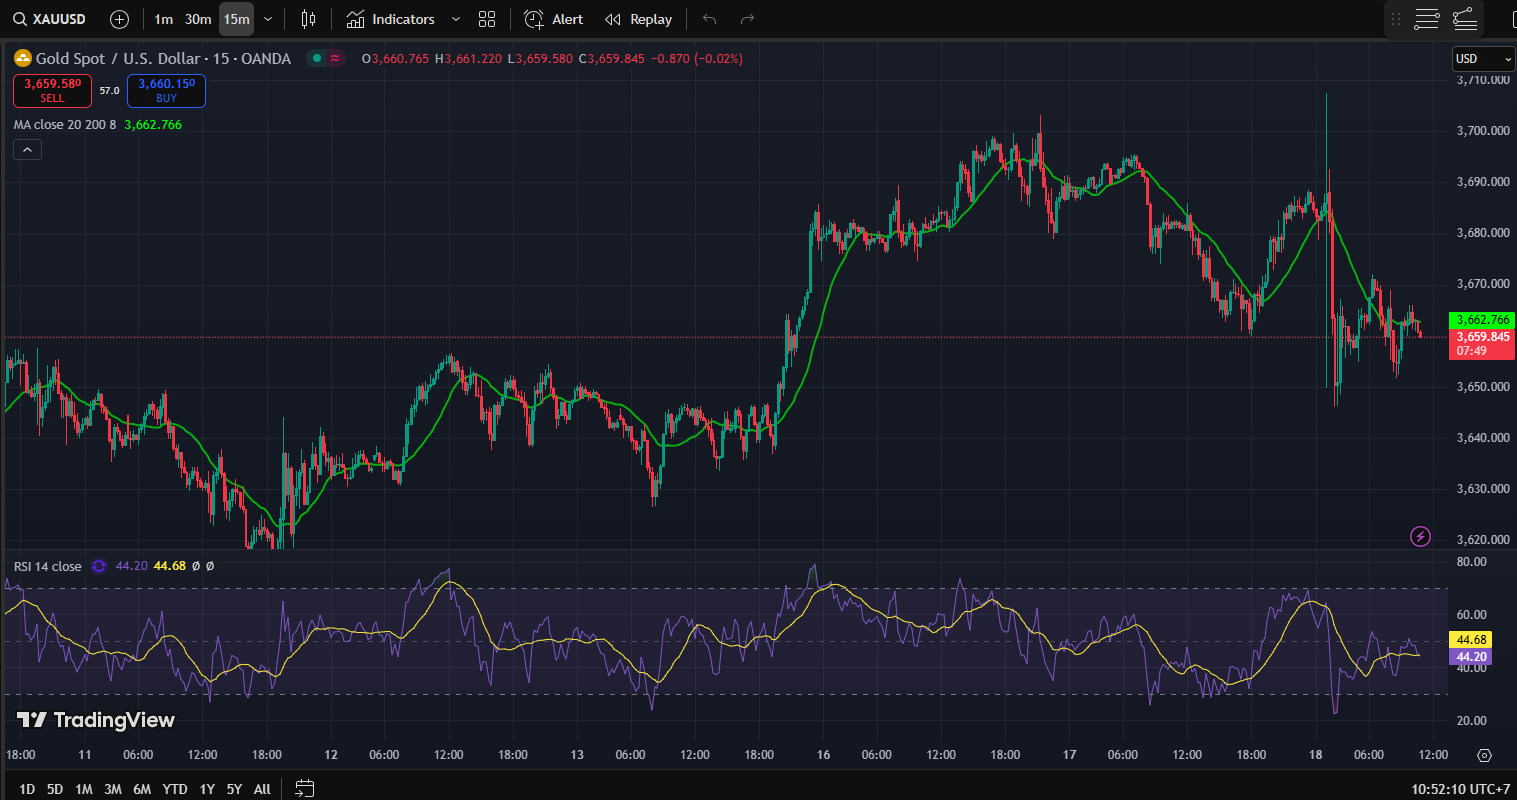Collapse the indicator legend chevron
Screen dimensions: 1517x800
[27, 150]
